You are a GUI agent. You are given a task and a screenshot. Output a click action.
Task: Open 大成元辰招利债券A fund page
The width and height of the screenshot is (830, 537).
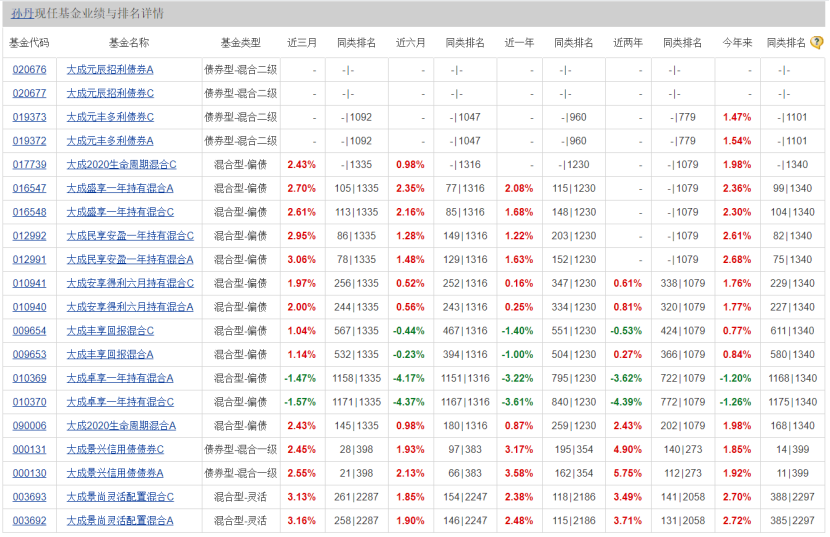110,69
